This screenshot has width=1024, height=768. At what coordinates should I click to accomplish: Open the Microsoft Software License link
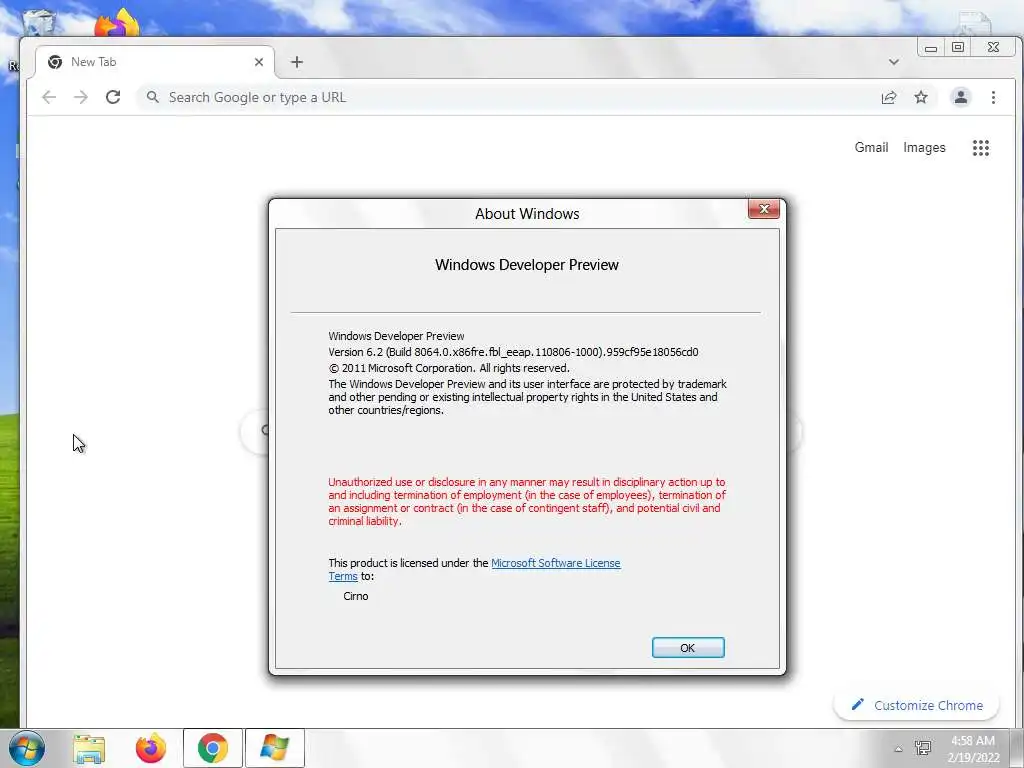coord(556,563)
